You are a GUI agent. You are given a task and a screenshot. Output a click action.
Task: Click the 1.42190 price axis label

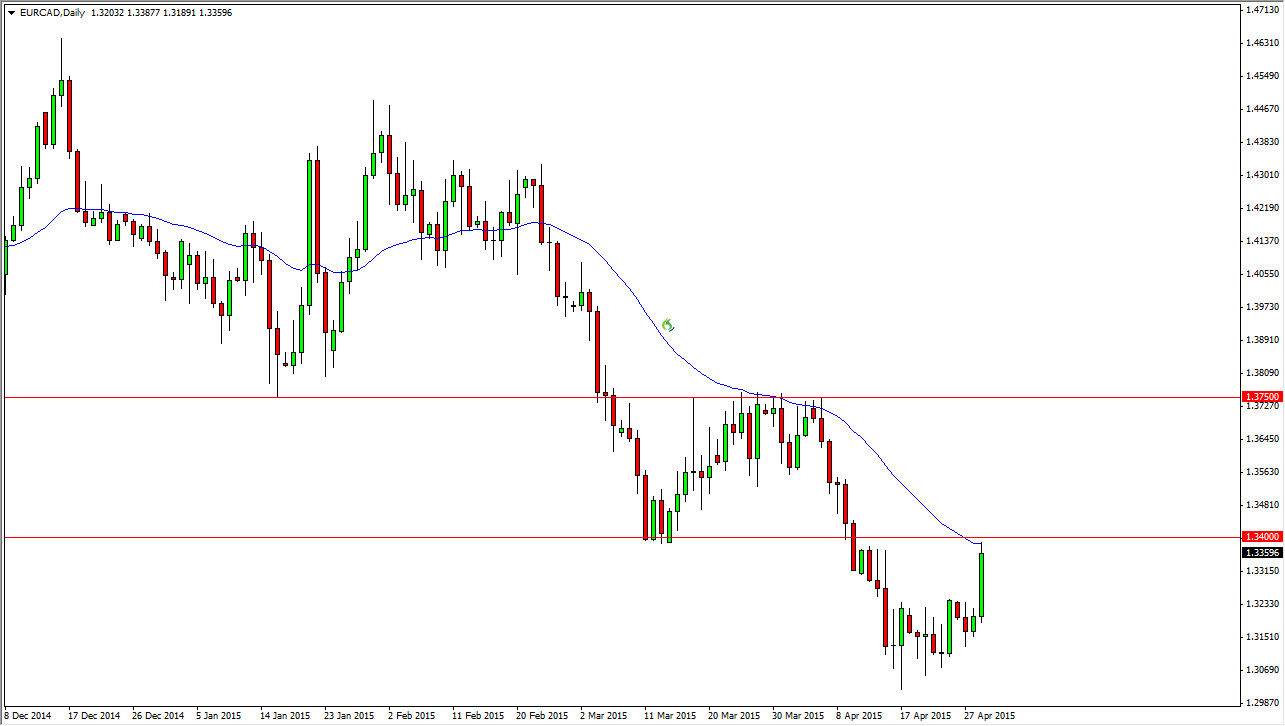click(x=1264, y=208)
